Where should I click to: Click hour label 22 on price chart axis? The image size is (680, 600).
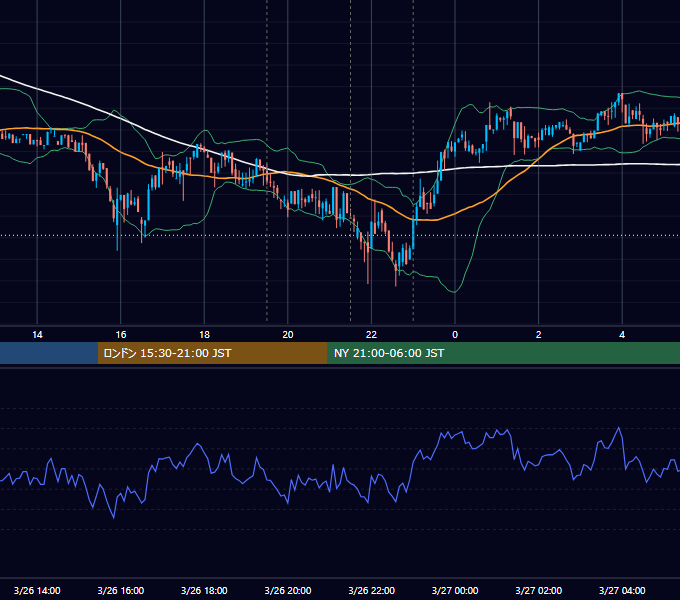tap(371, 335)
